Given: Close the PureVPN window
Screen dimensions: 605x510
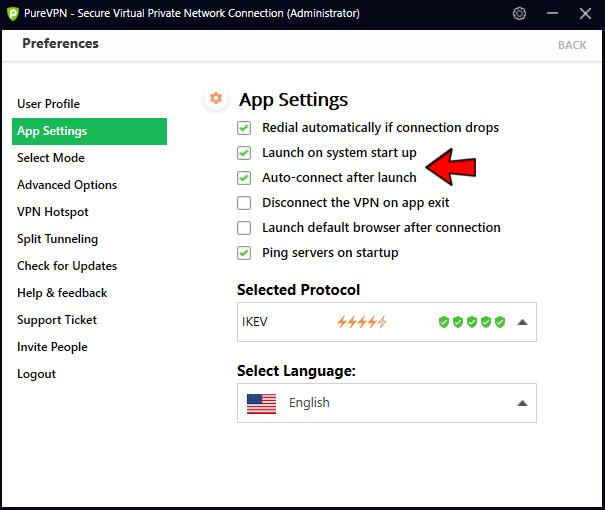Looking at the screenshot, I should (x=585, y=14).
